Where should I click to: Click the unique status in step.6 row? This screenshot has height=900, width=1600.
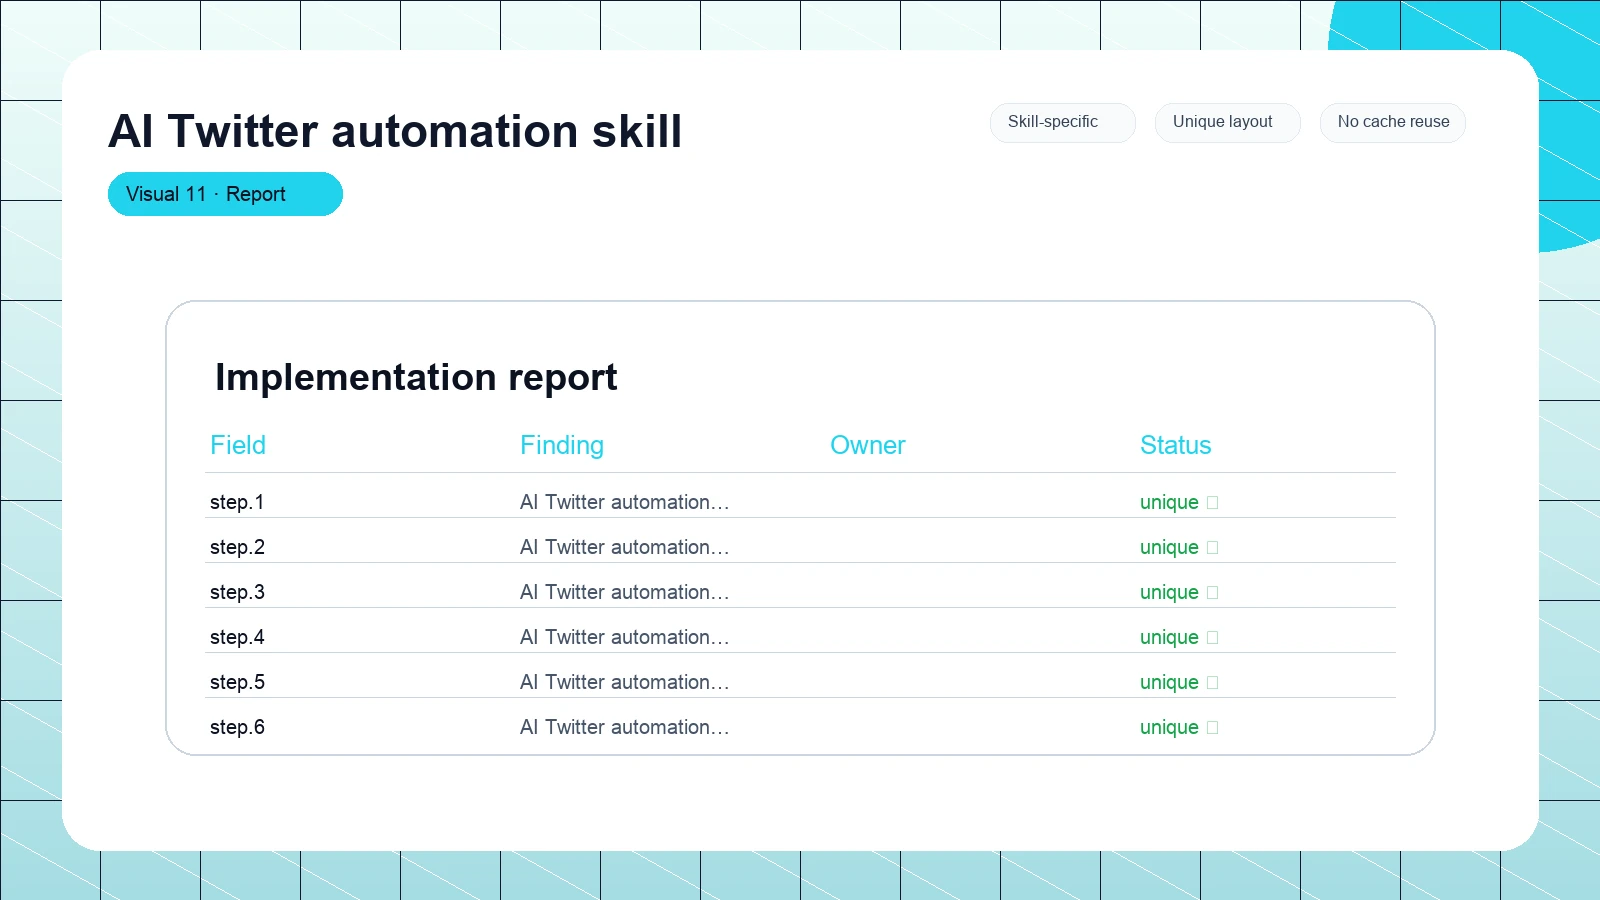click(x=1179, y=727)
